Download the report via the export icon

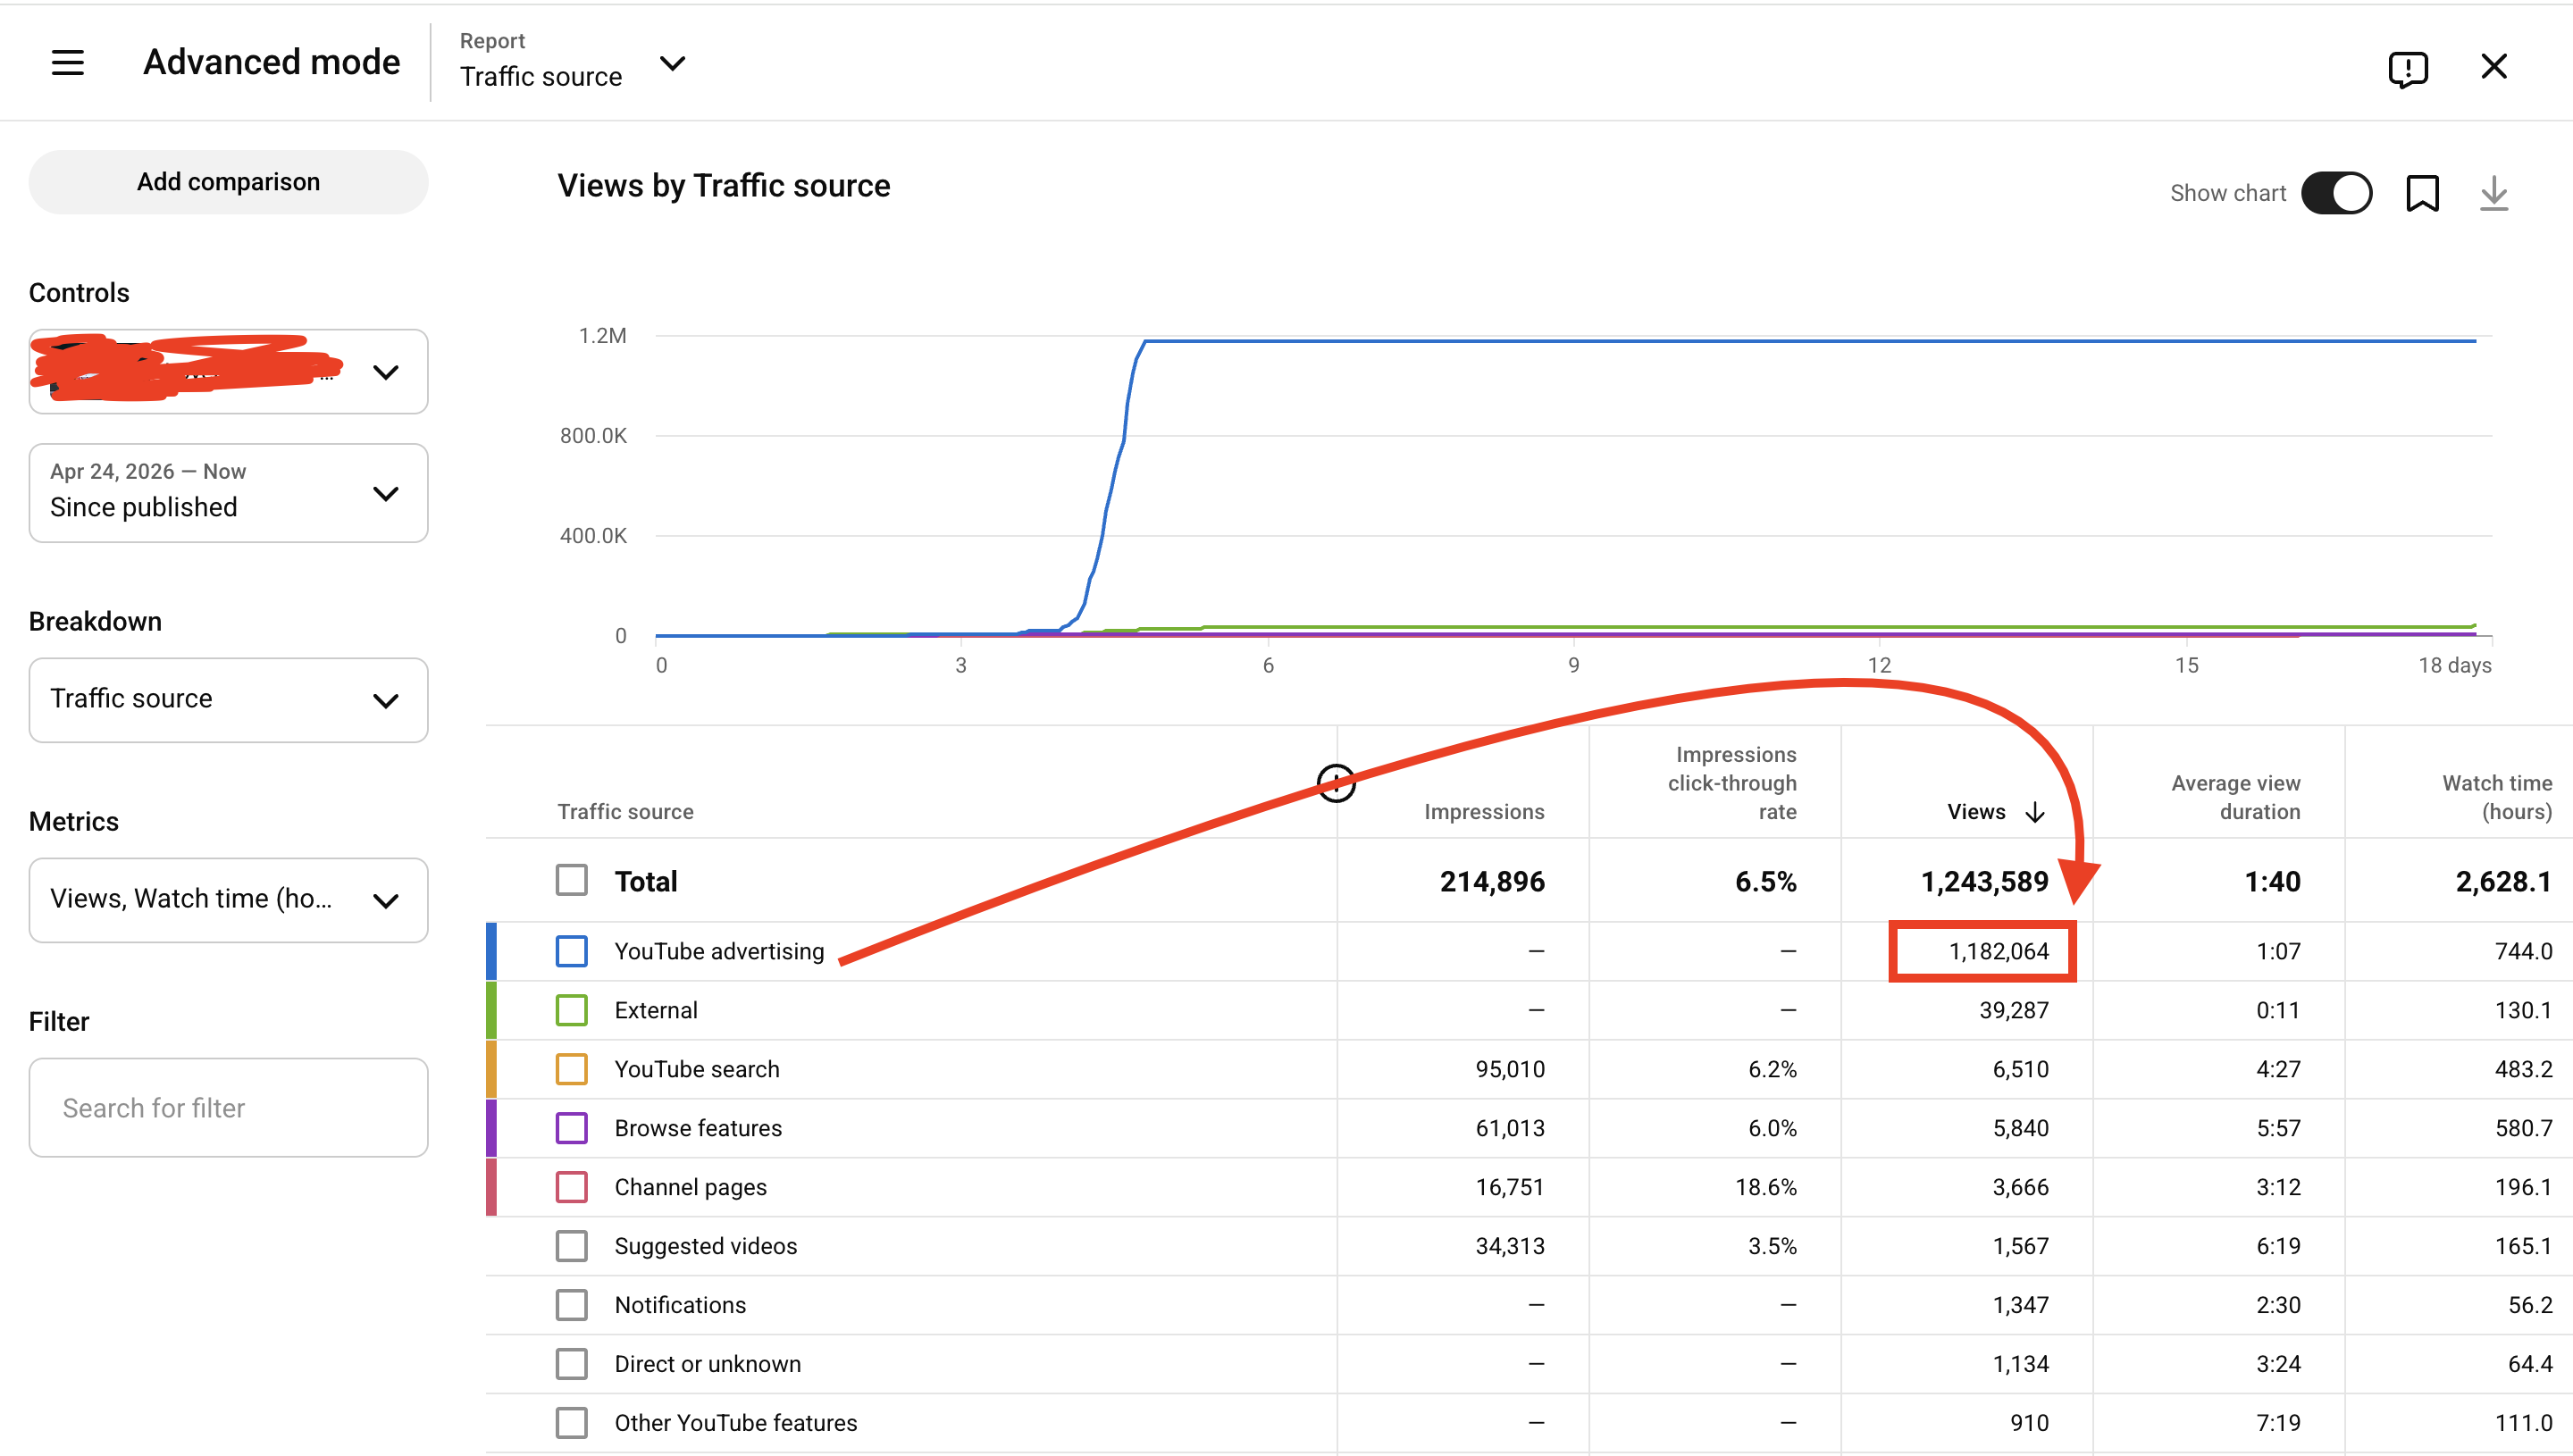(x=2494, y=193)
